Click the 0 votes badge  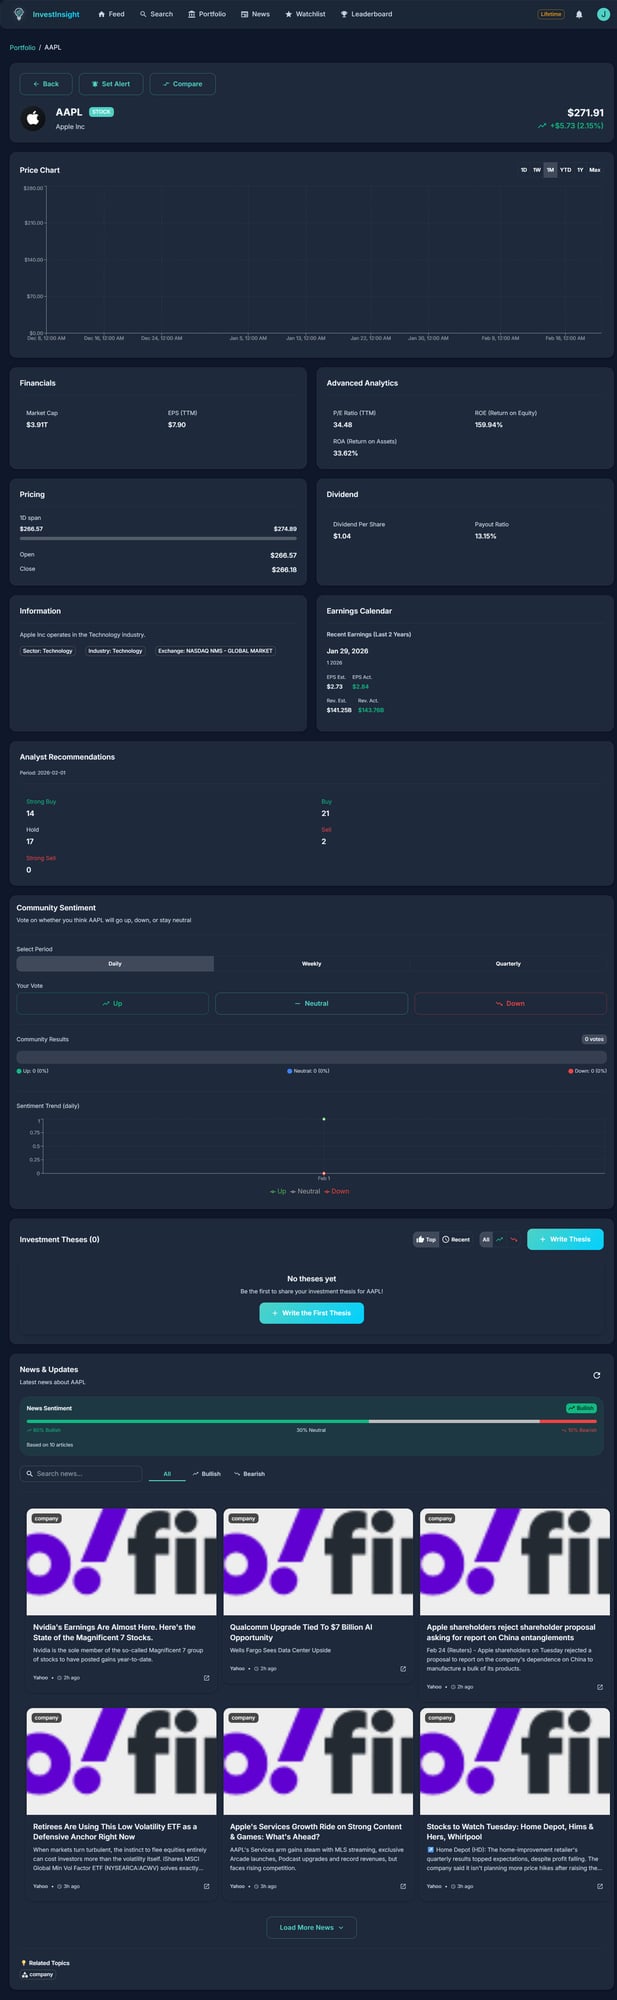pyautogui.click(x=594, y=1039)
